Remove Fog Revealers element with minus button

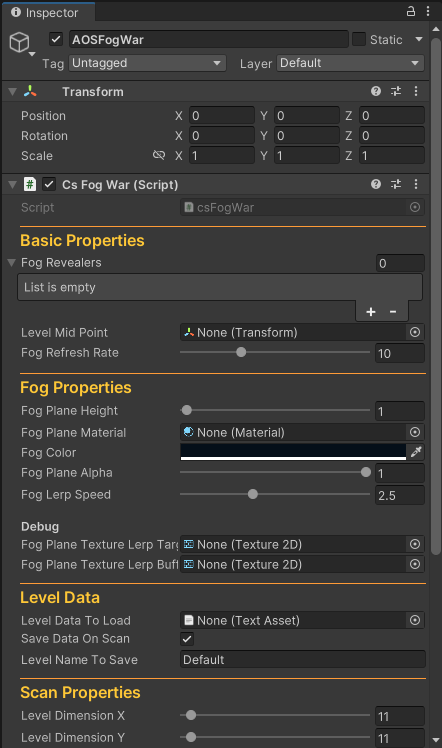point(393,312)
